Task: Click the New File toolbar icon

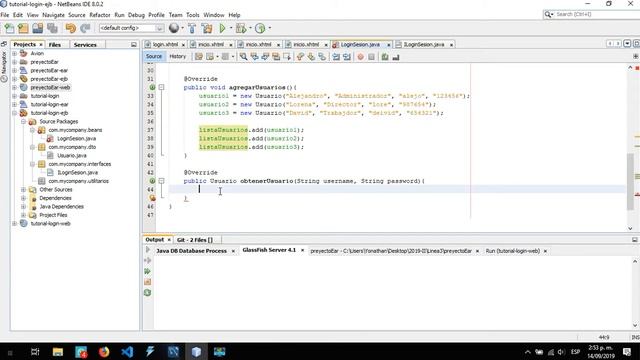Action: point(9,28)
